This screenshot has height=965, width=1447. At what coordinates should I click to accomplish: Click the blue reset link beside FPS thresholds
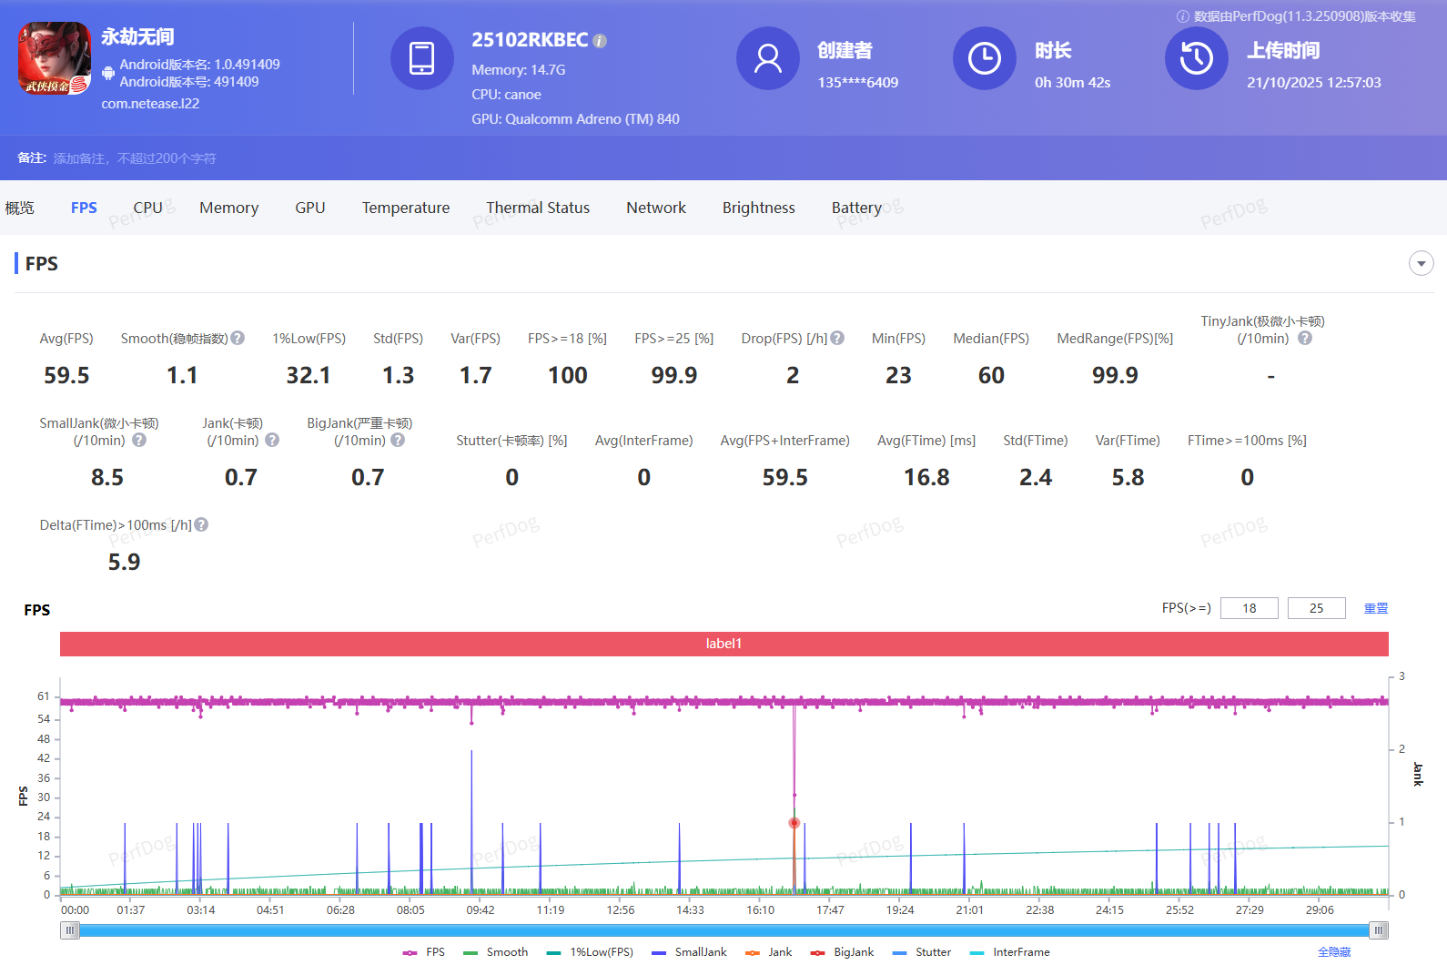pyautogui.click(x=1376, y=608)
